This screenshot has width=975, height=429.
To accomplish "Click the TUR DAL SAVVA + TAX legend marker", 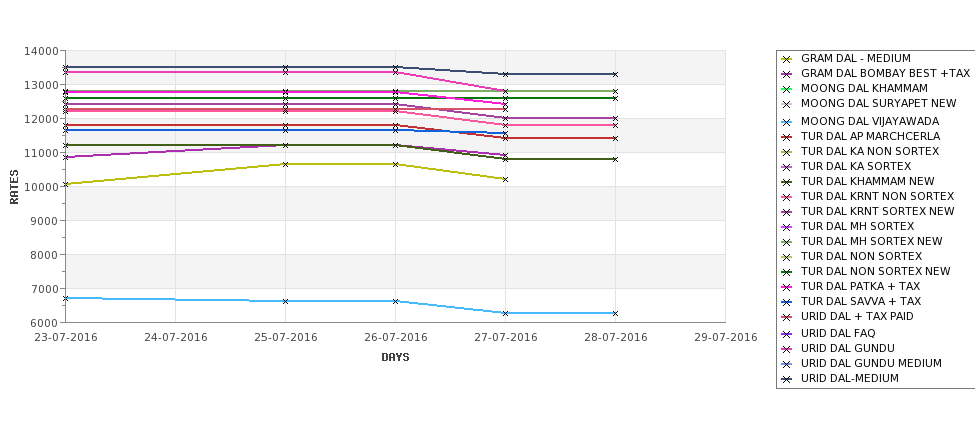I will click(x=787, y=302).
